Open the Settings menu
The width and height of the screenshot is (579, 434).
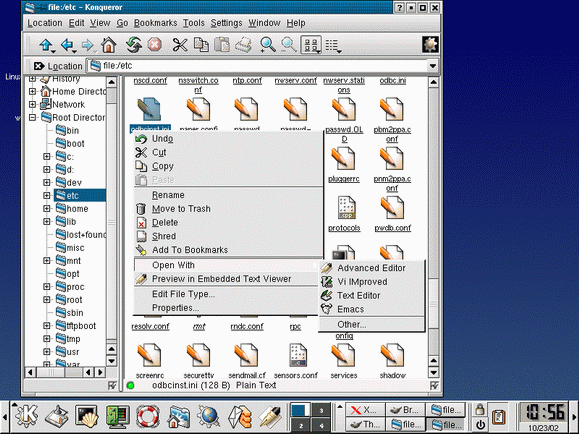click(x=226, y=23)
